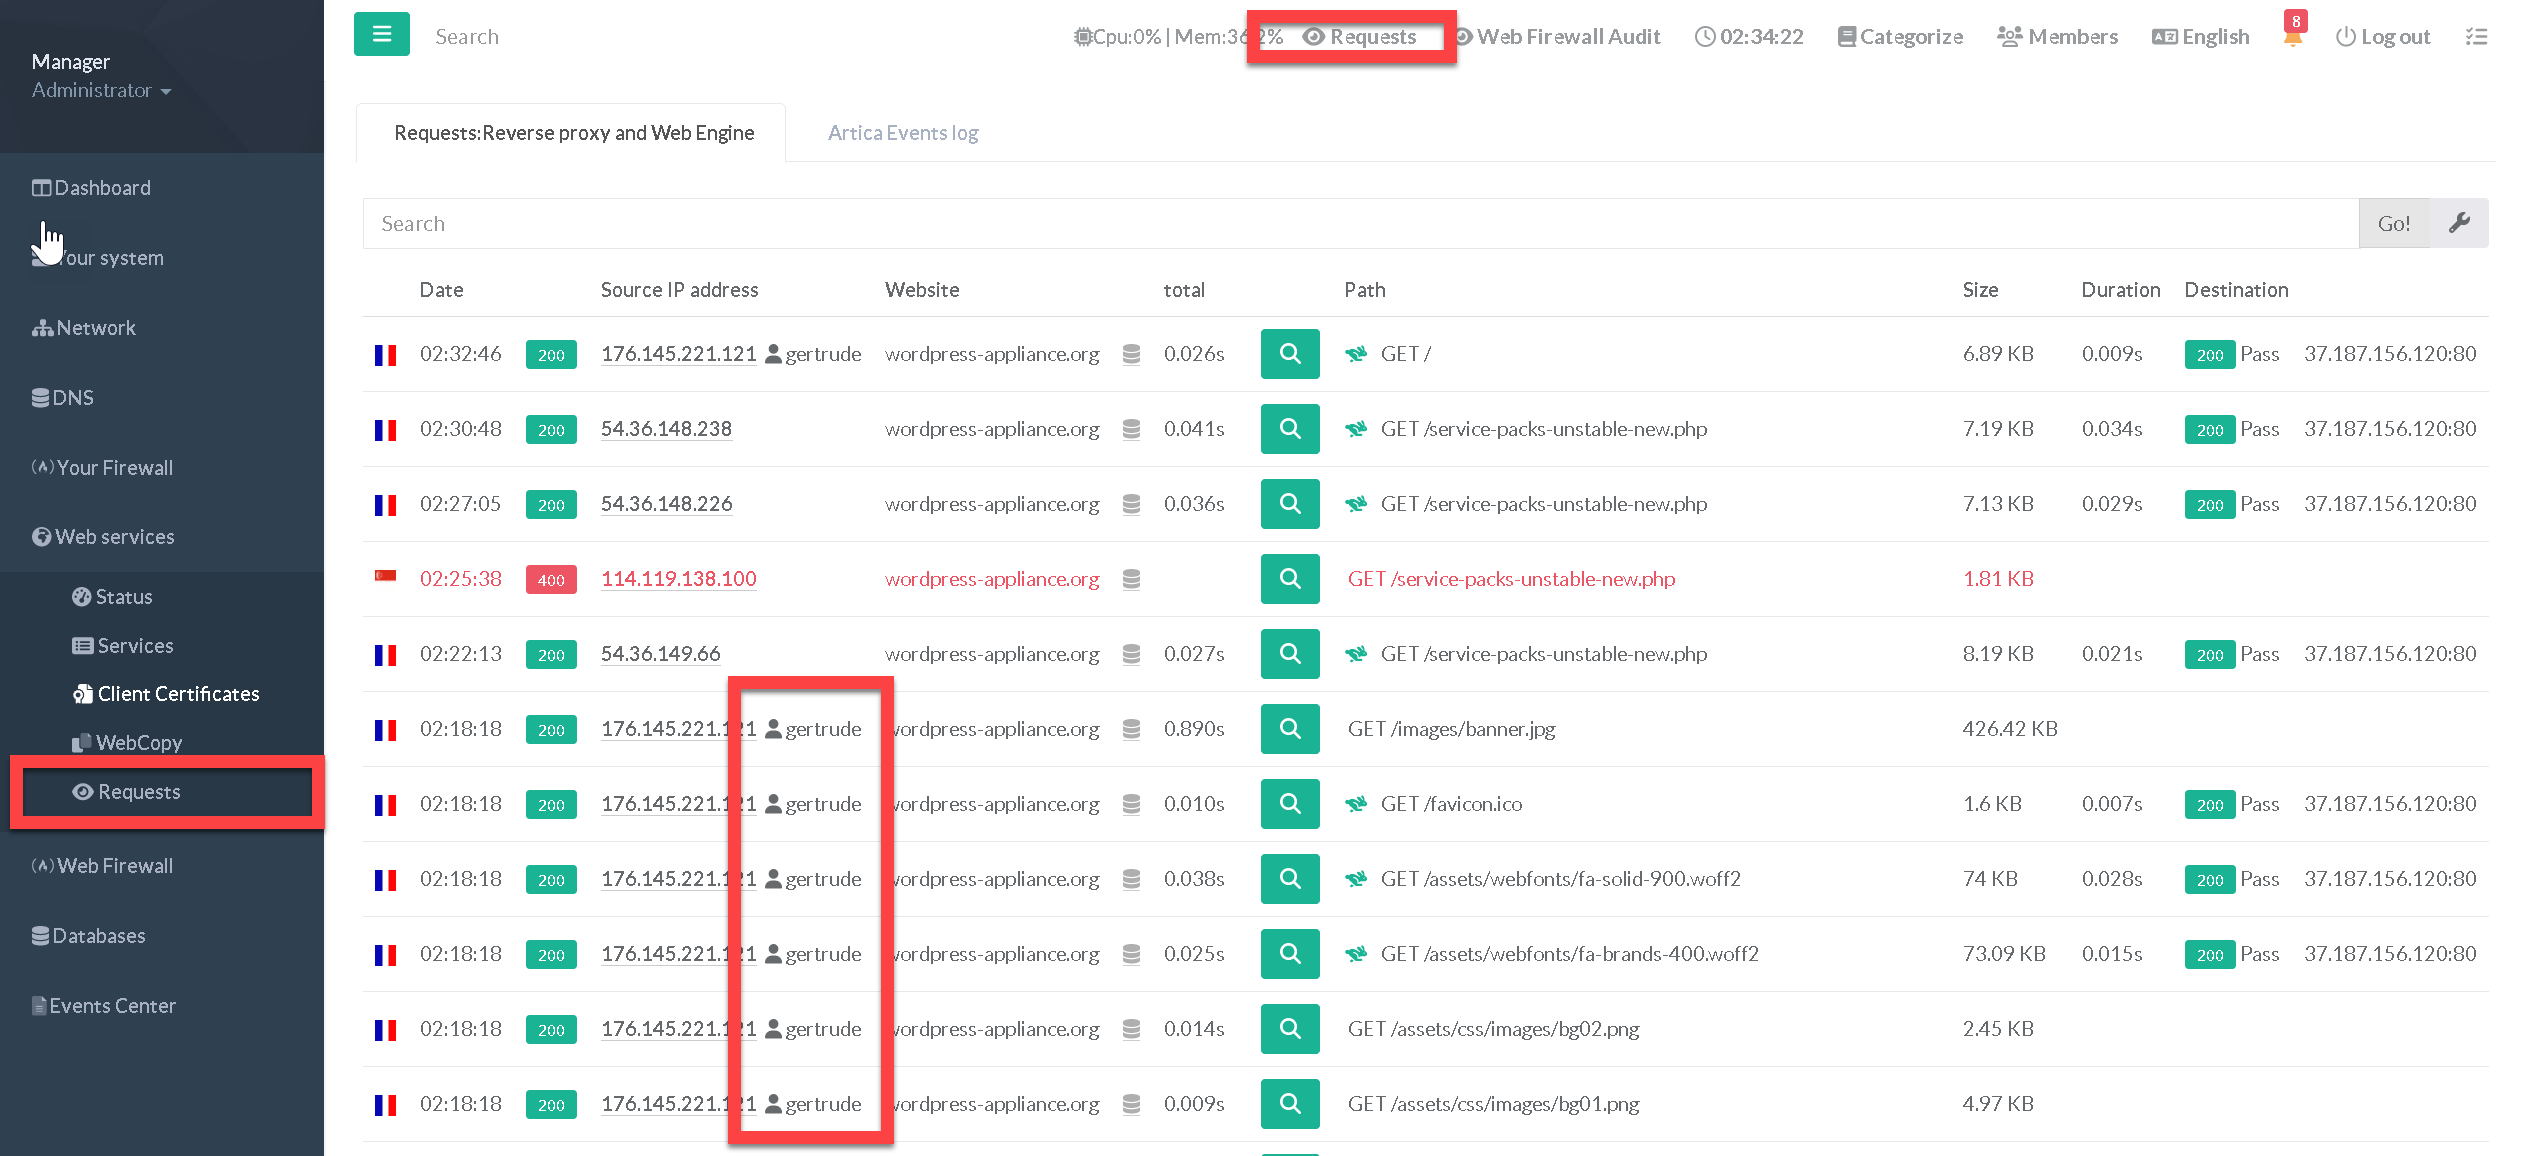
Task: Click database icon in 02:30:48 row
Action: pos(1131,429)
